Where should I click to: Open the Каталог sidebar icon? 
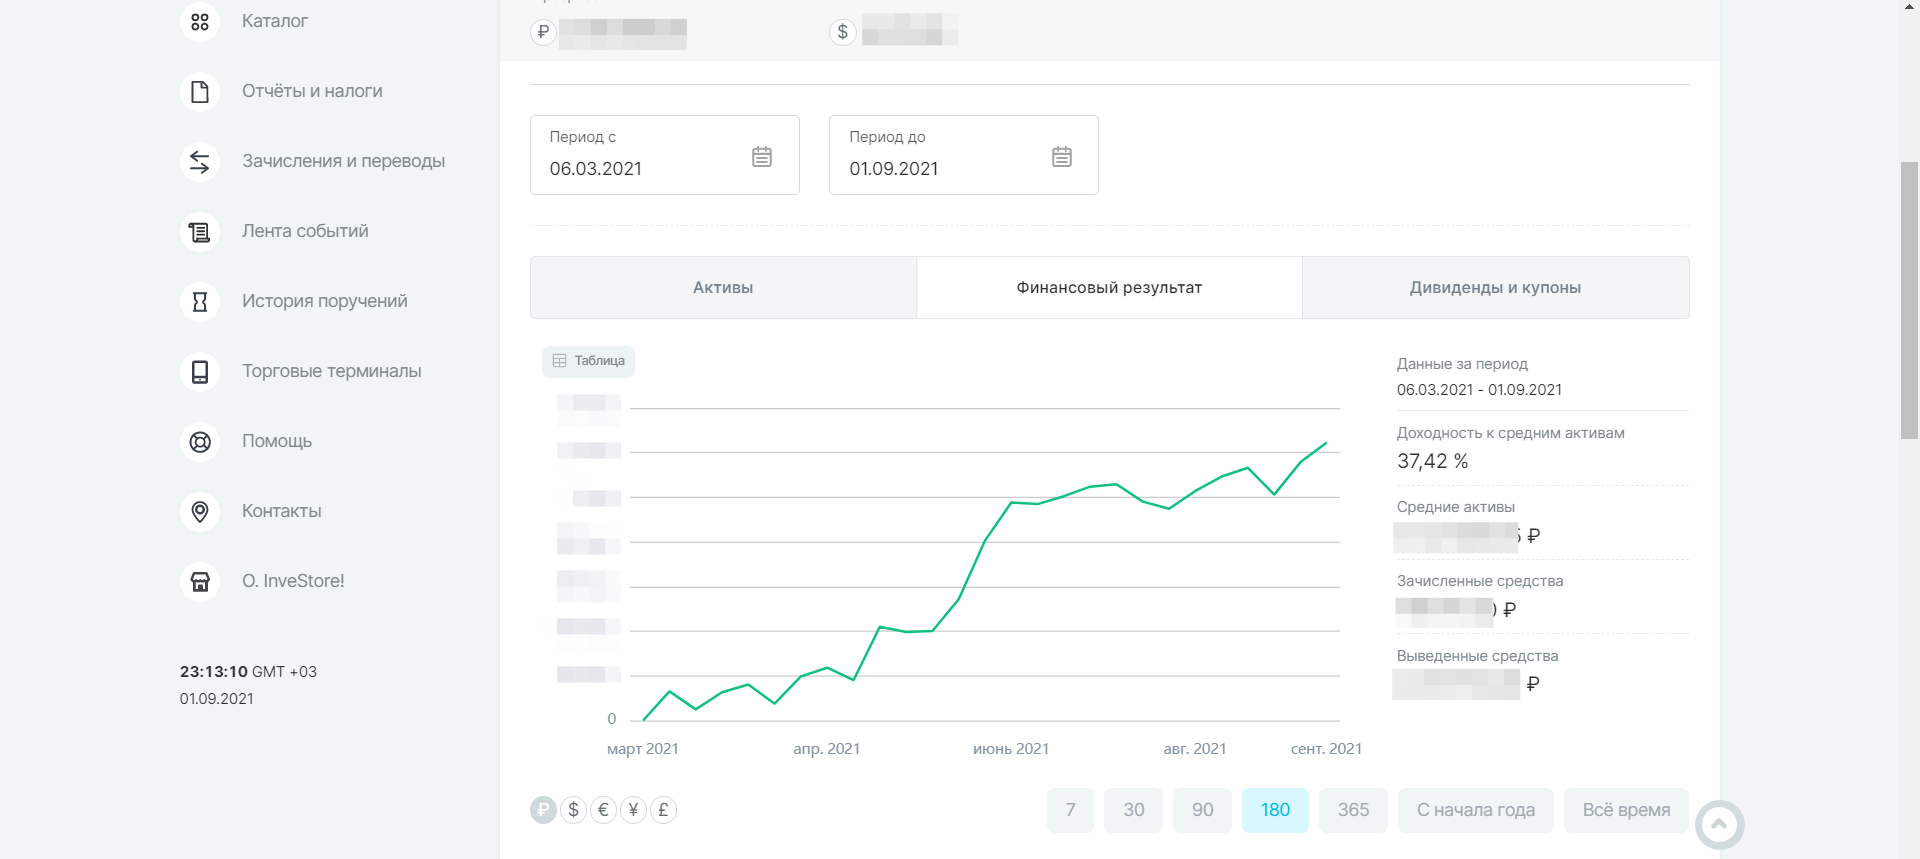coord(200,21)
